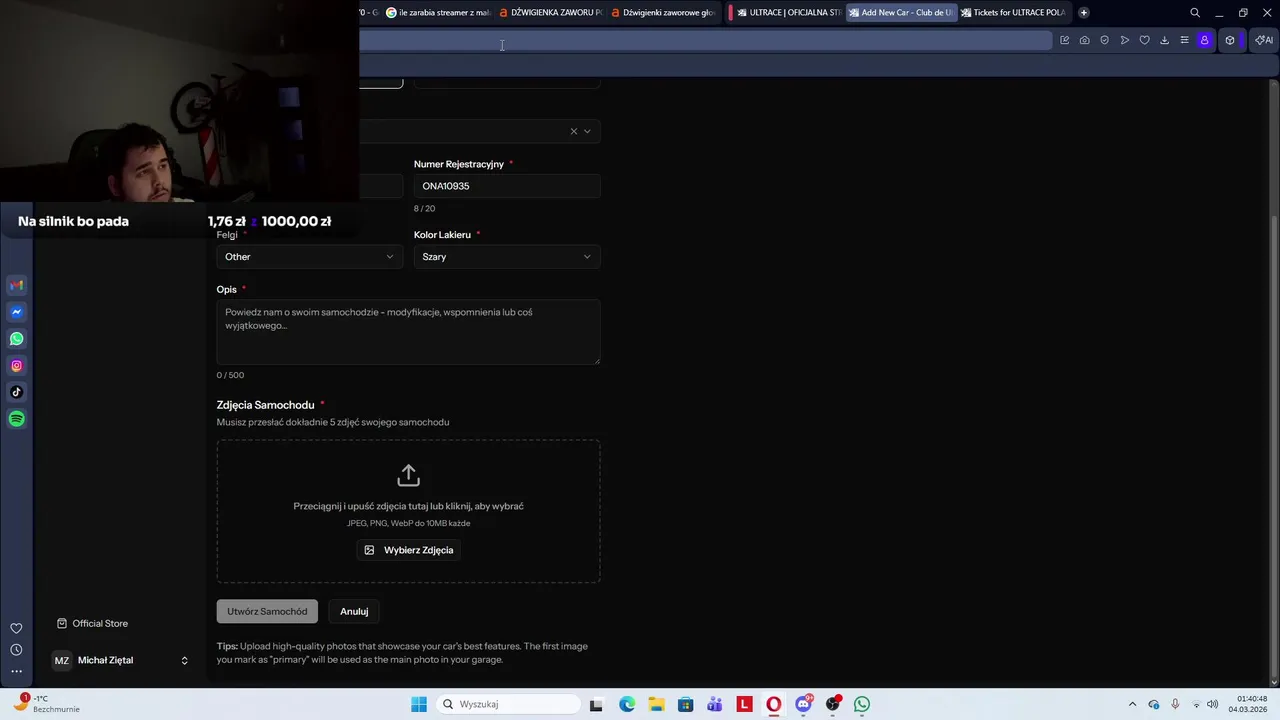Open OBS Studio from the taskbar

832,704
